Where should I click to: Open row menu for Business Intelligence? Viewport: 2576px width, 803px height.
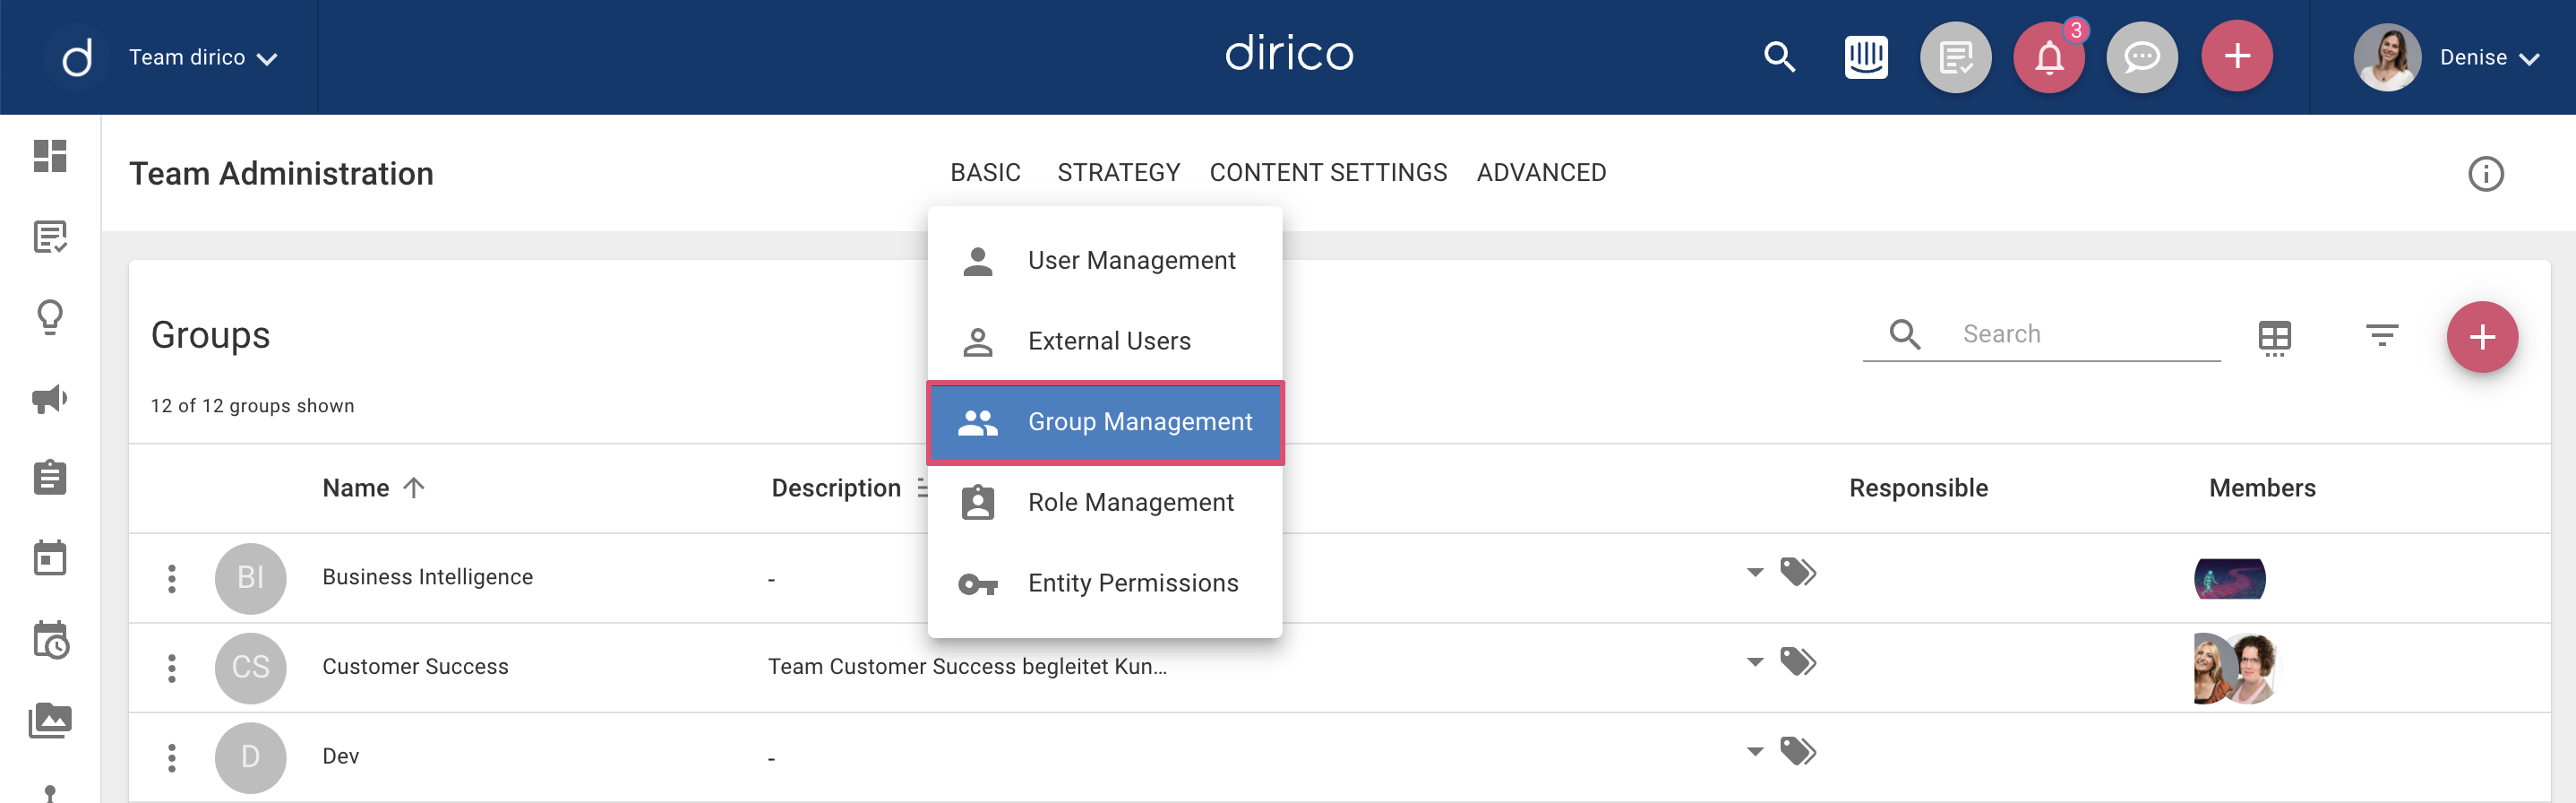pos(172,578)
